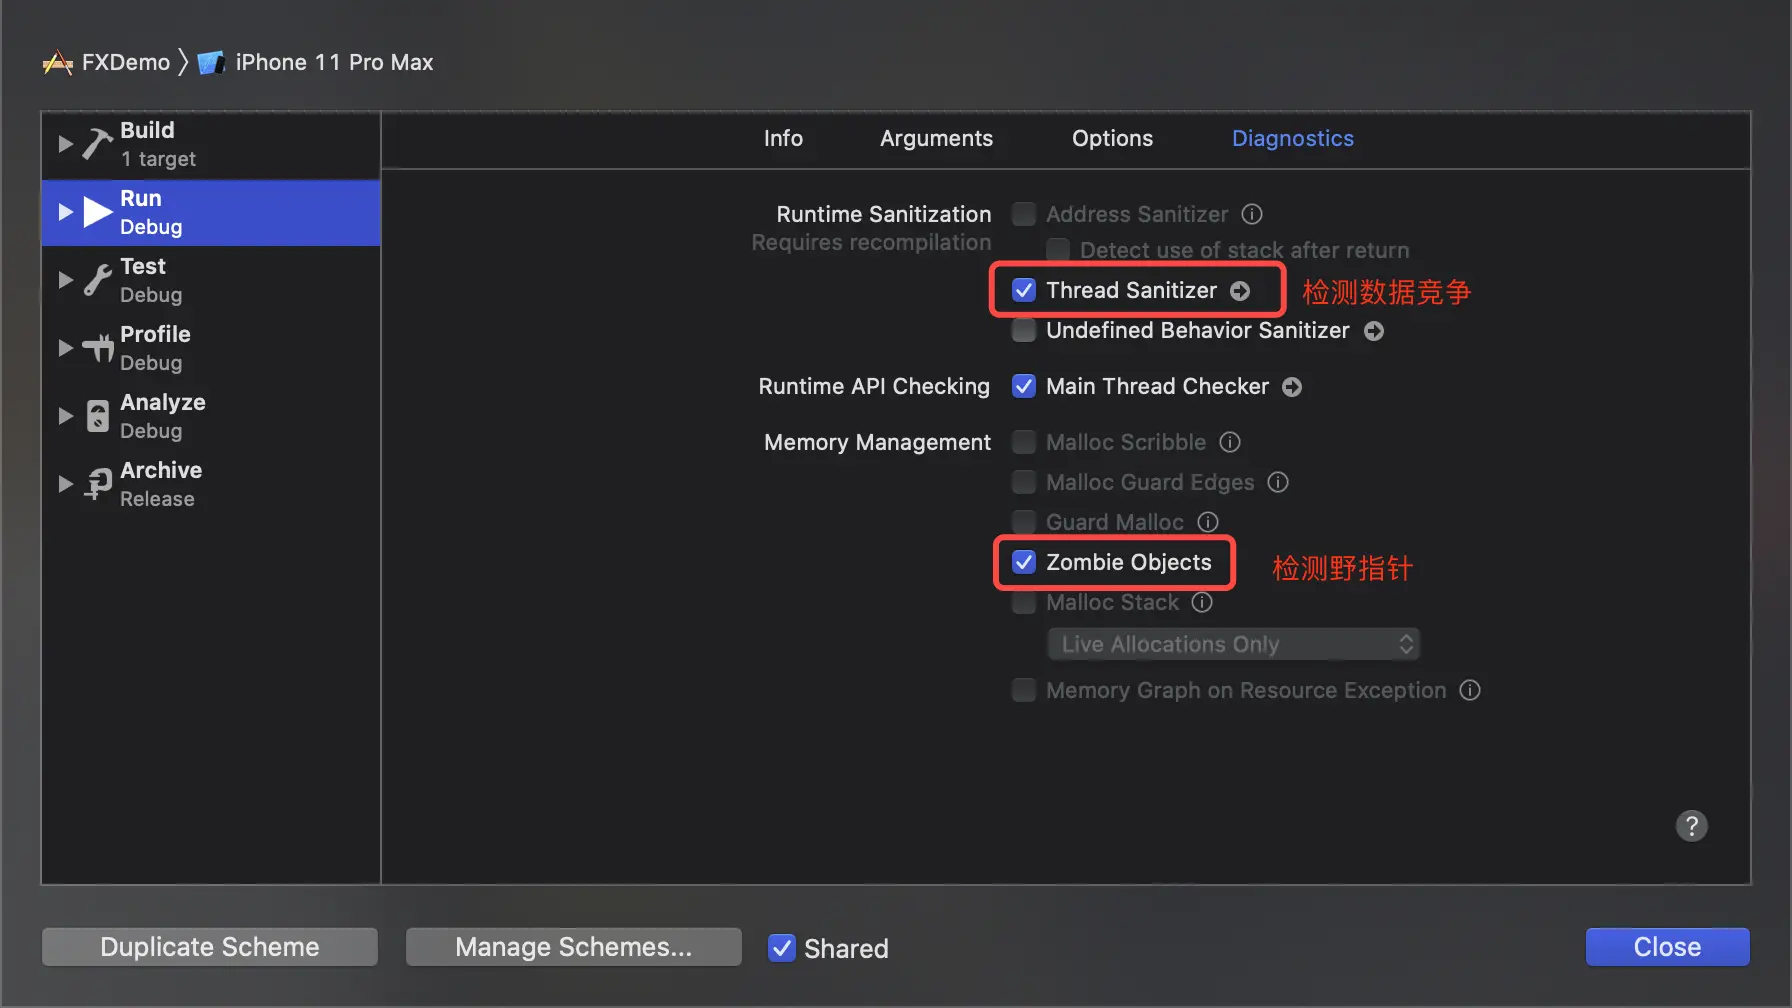Expand the Build action disclosure triangle

66,144
